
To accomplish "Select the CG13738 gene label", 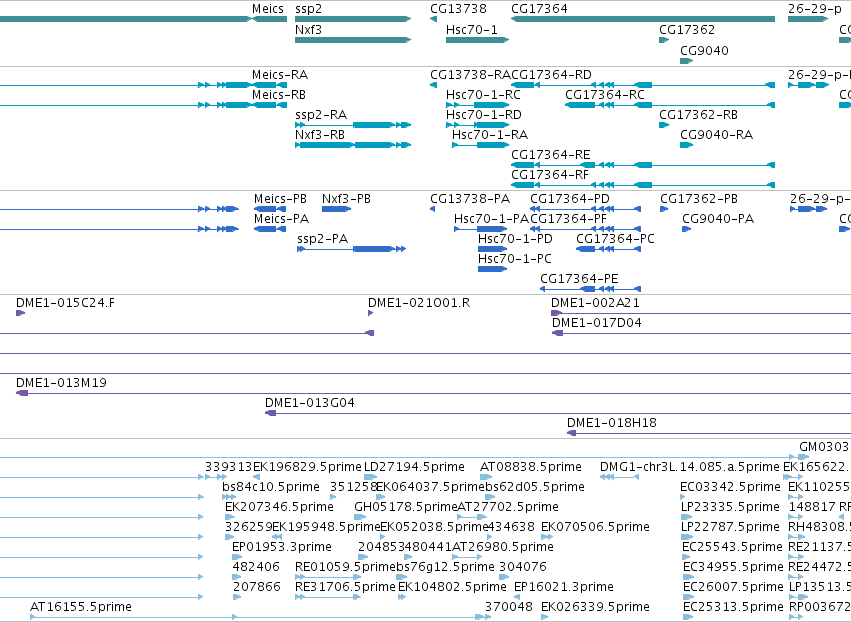I will pyautogui.click(x=458, y=9).
